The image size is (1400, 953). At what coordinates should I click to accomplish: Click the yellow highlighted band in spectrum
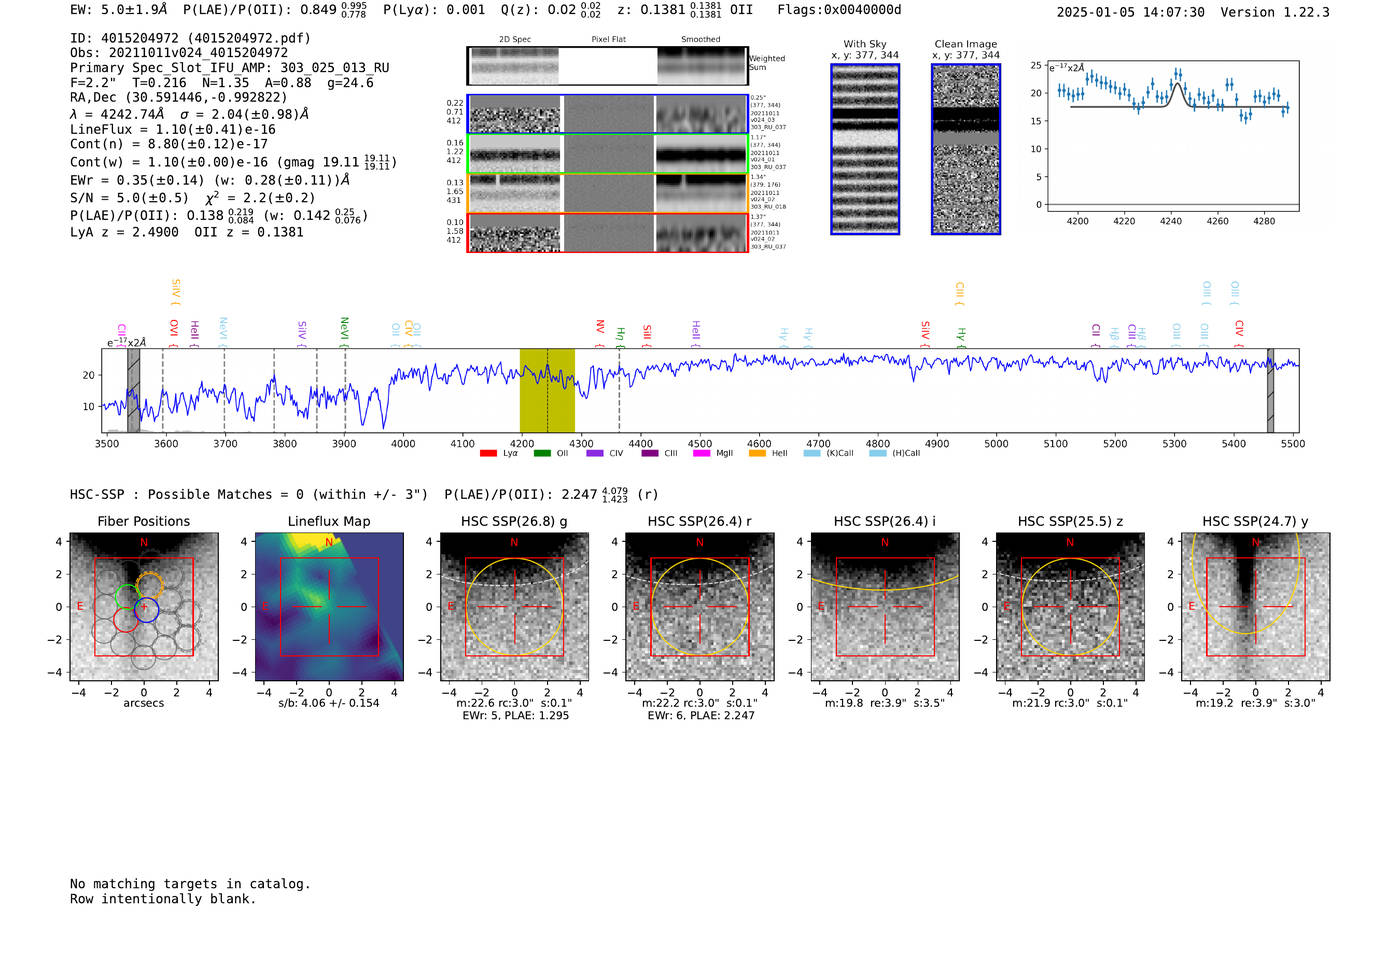point(547,390)
